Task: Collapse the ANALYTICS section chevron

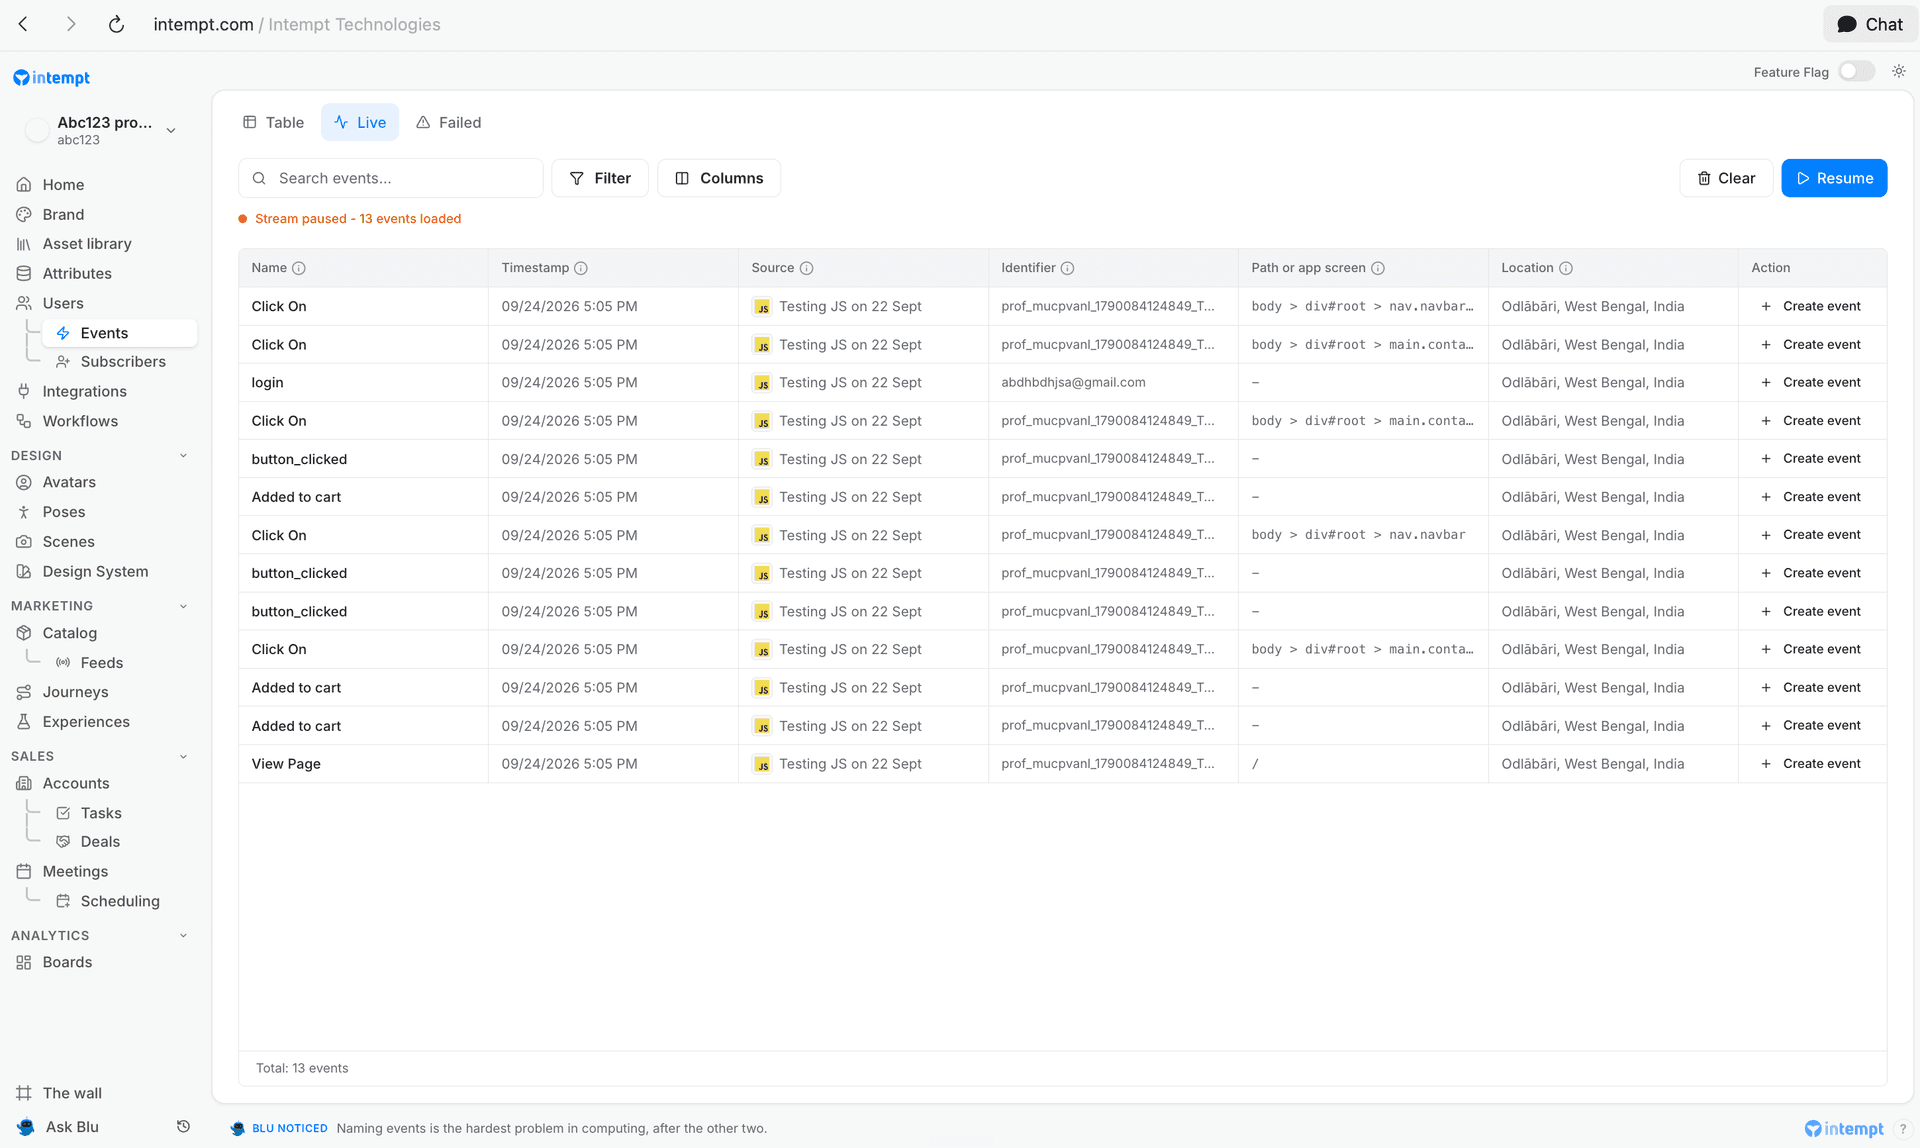Action: pos(183,936)
